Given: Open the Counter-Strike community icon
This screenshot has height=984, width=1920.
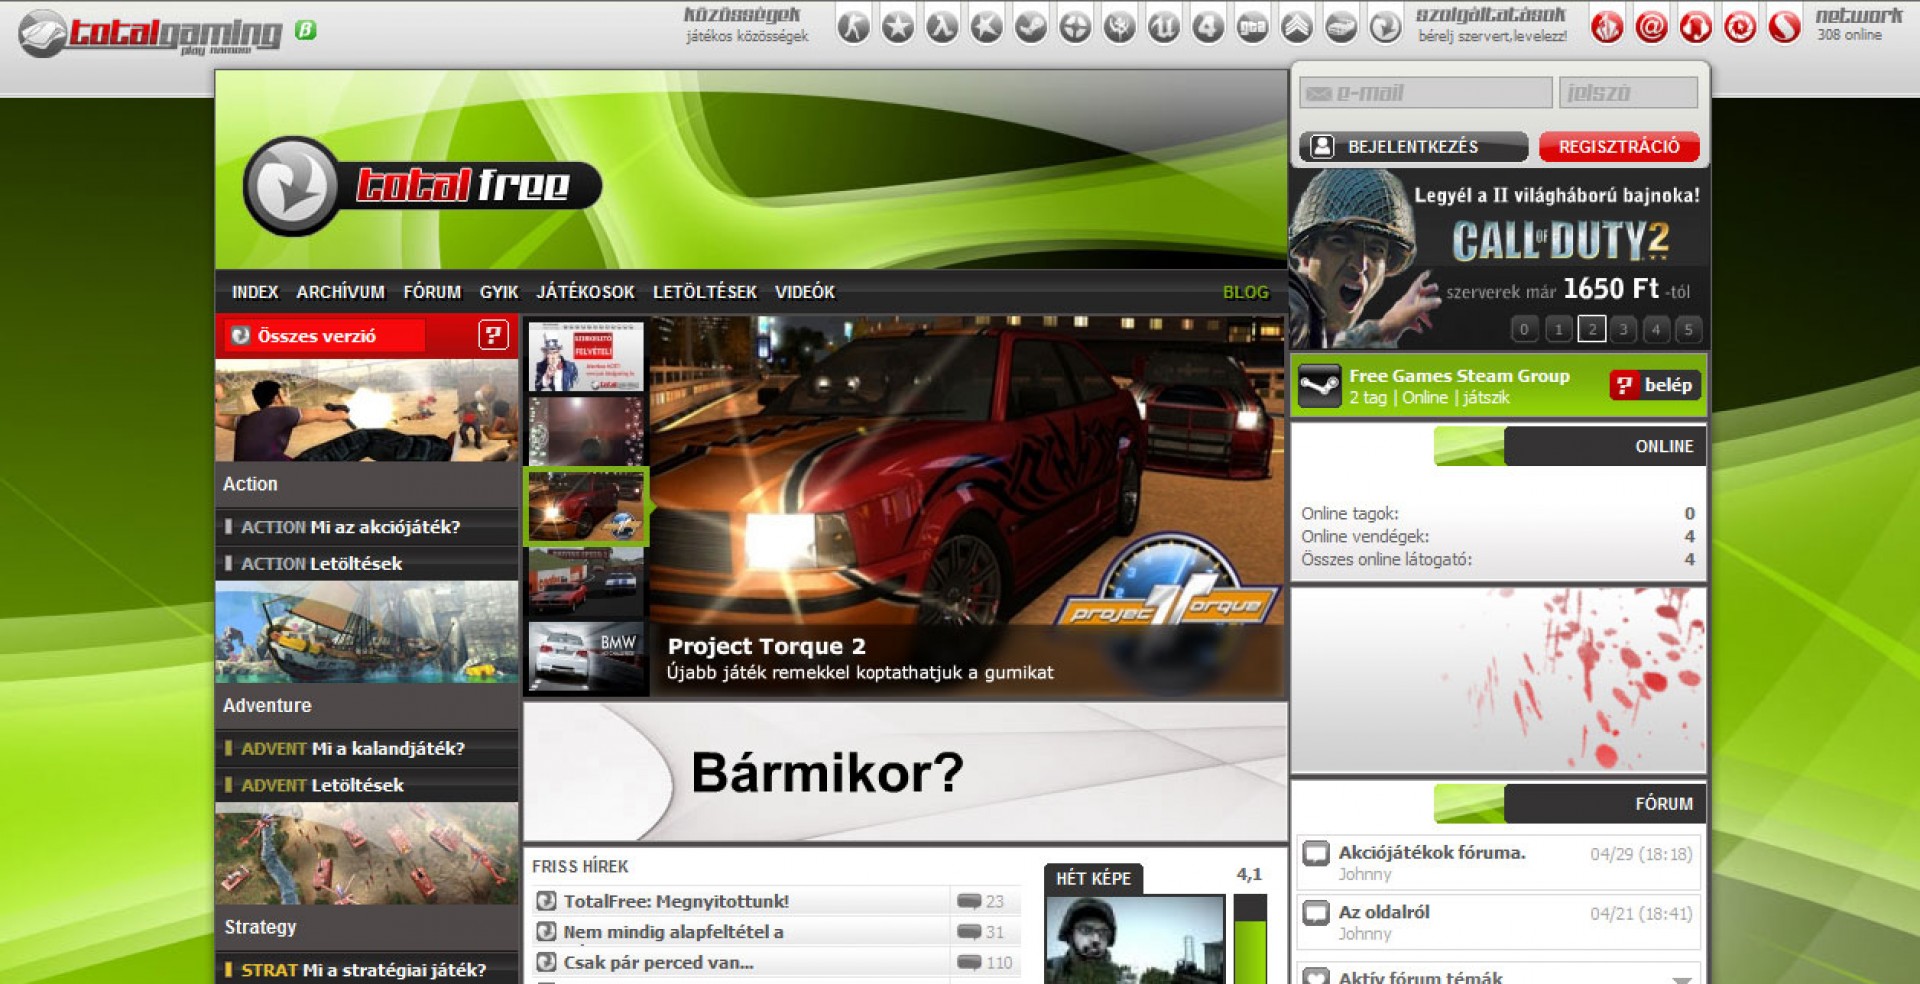Looking at the screenshot, I should (x=854, y=27).
